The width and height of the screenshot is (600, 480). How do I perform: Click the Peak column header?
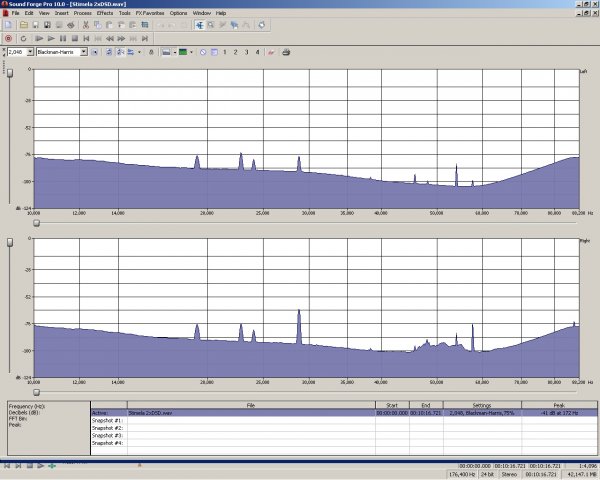pos(561,405)
